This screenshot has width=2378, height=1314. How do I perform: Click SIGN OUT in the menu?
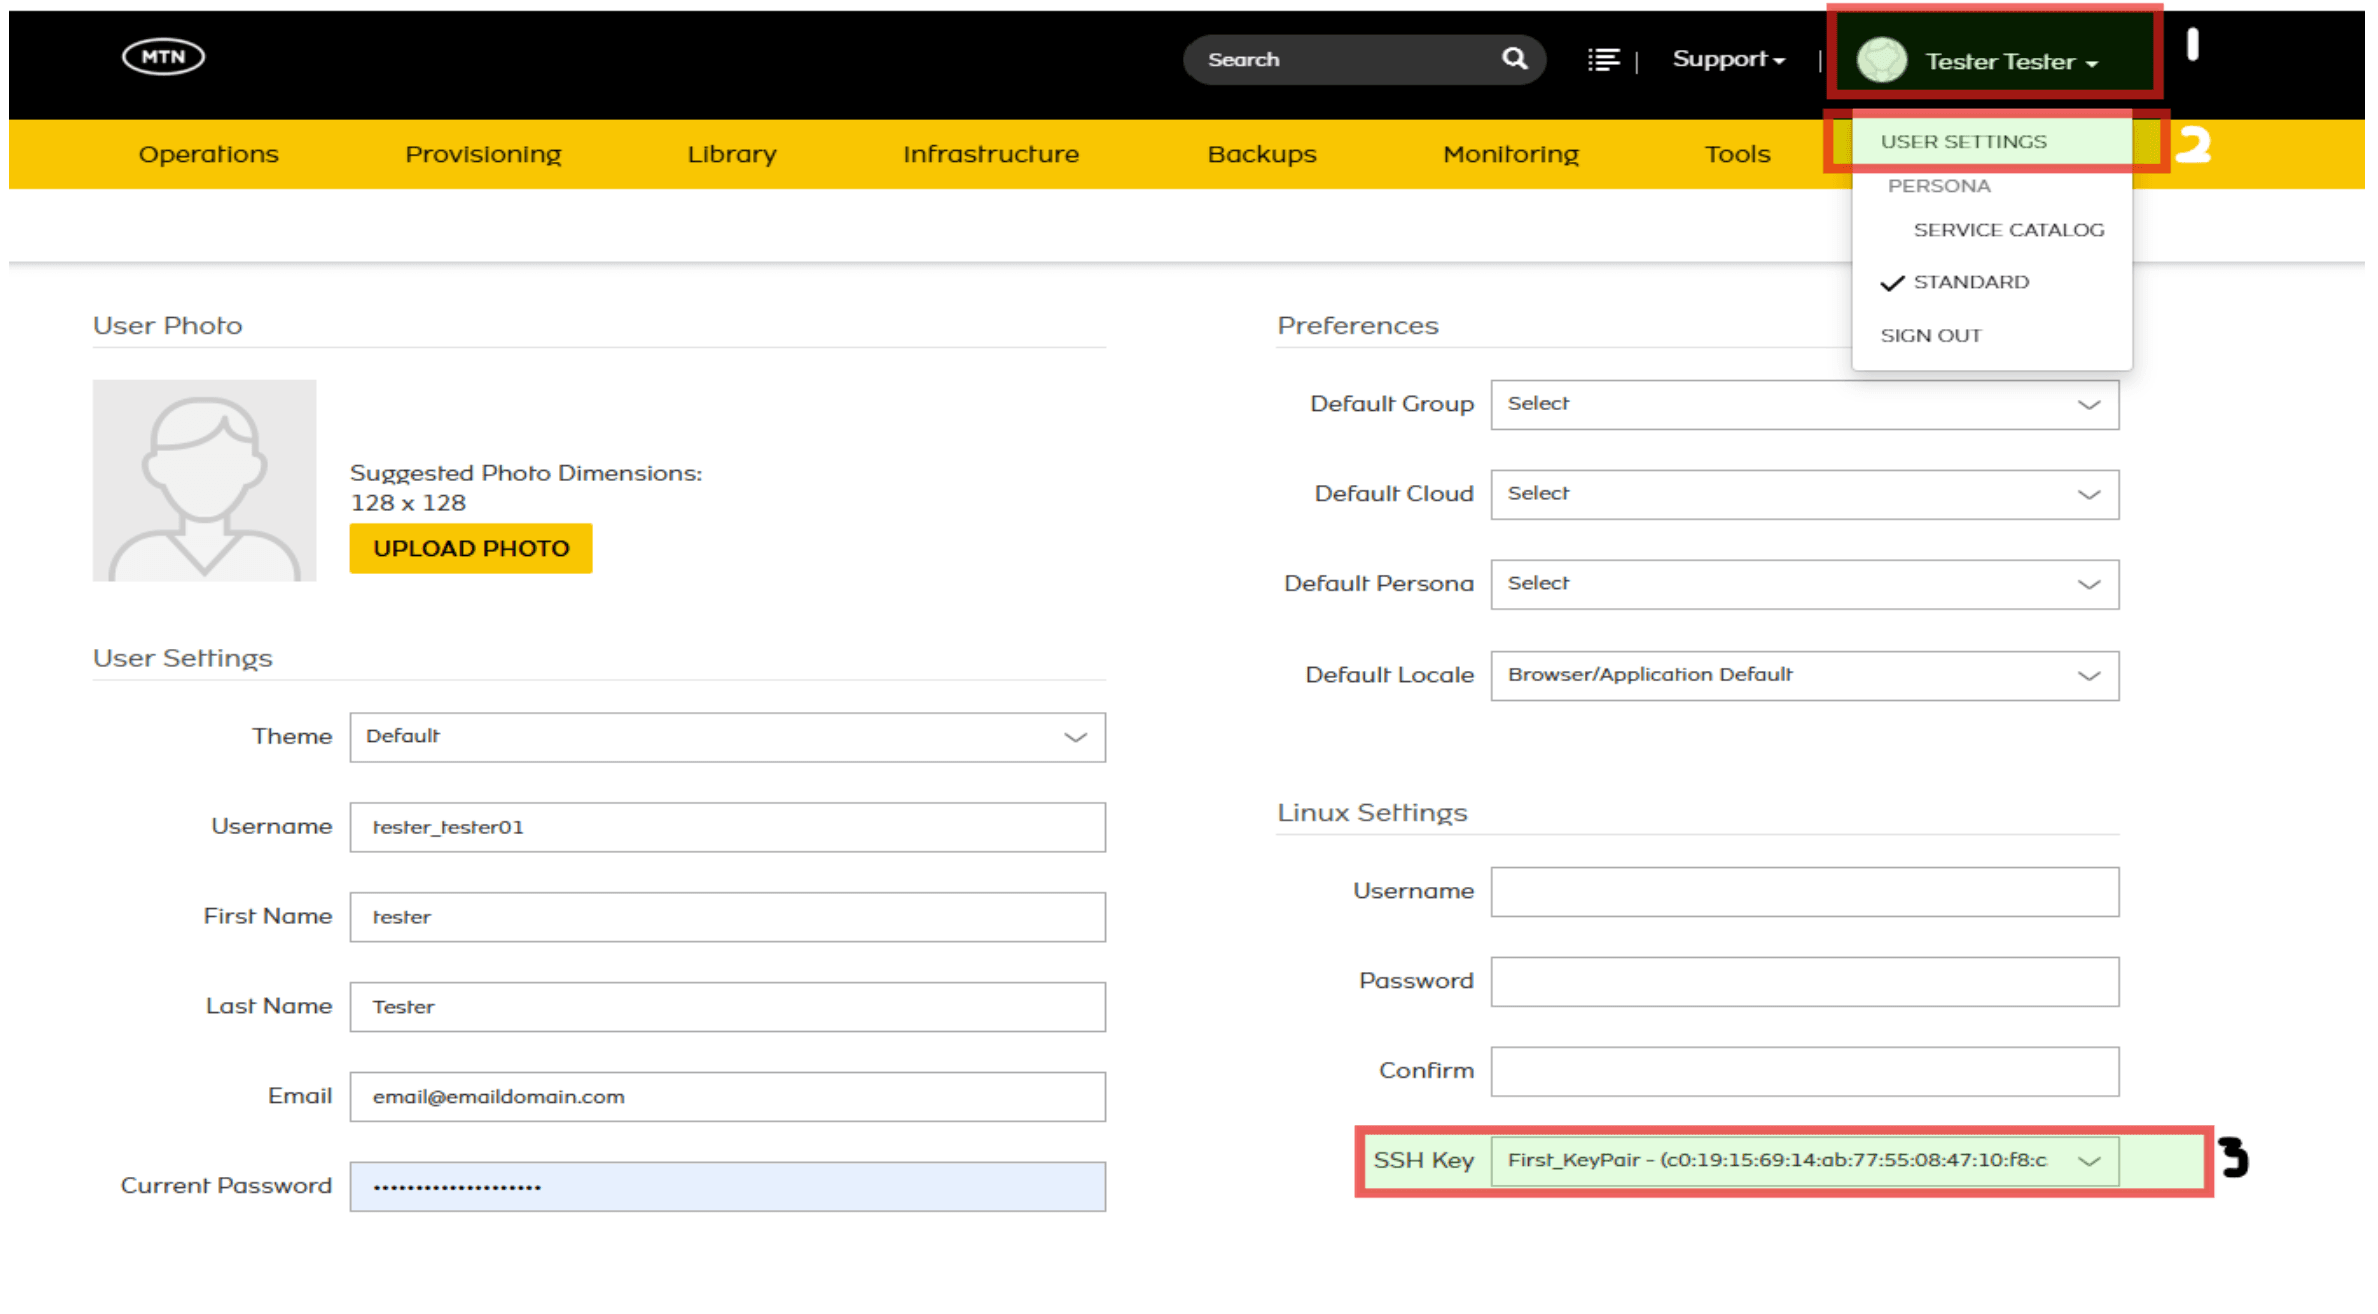click(x=1930, y=335)
